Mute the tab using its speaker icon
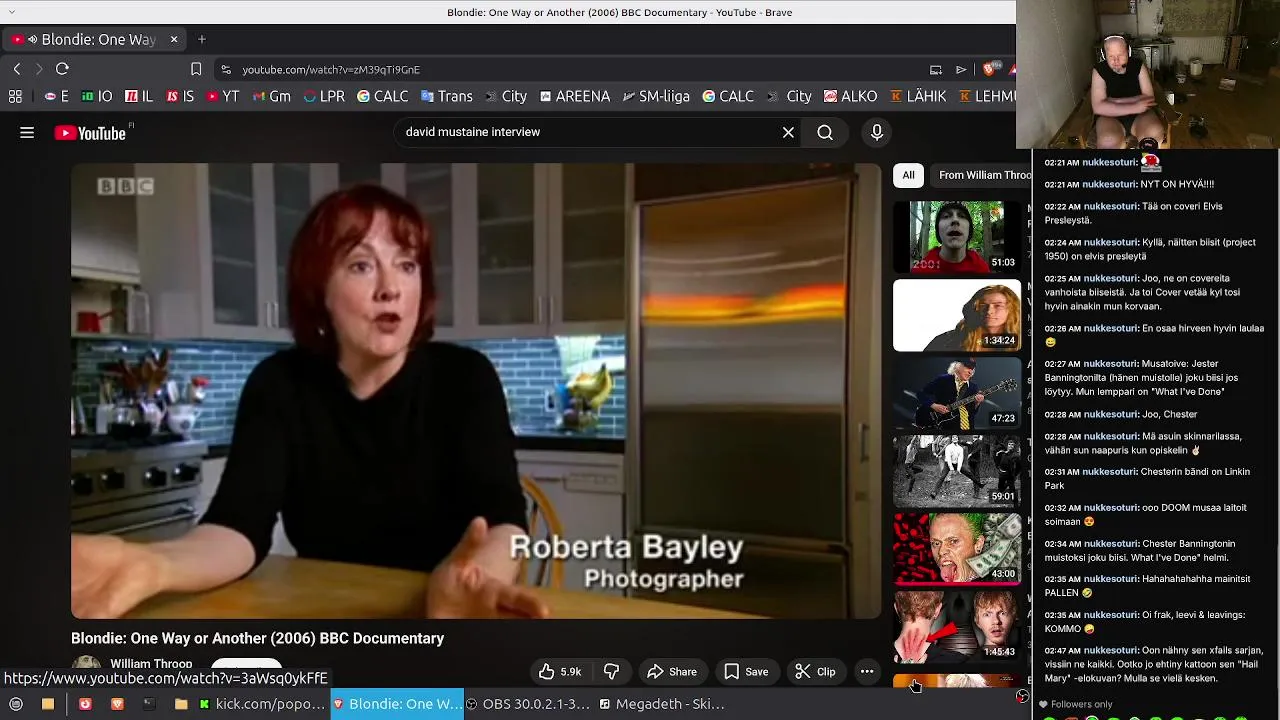1280x720 pixels. tap(32, 40)
